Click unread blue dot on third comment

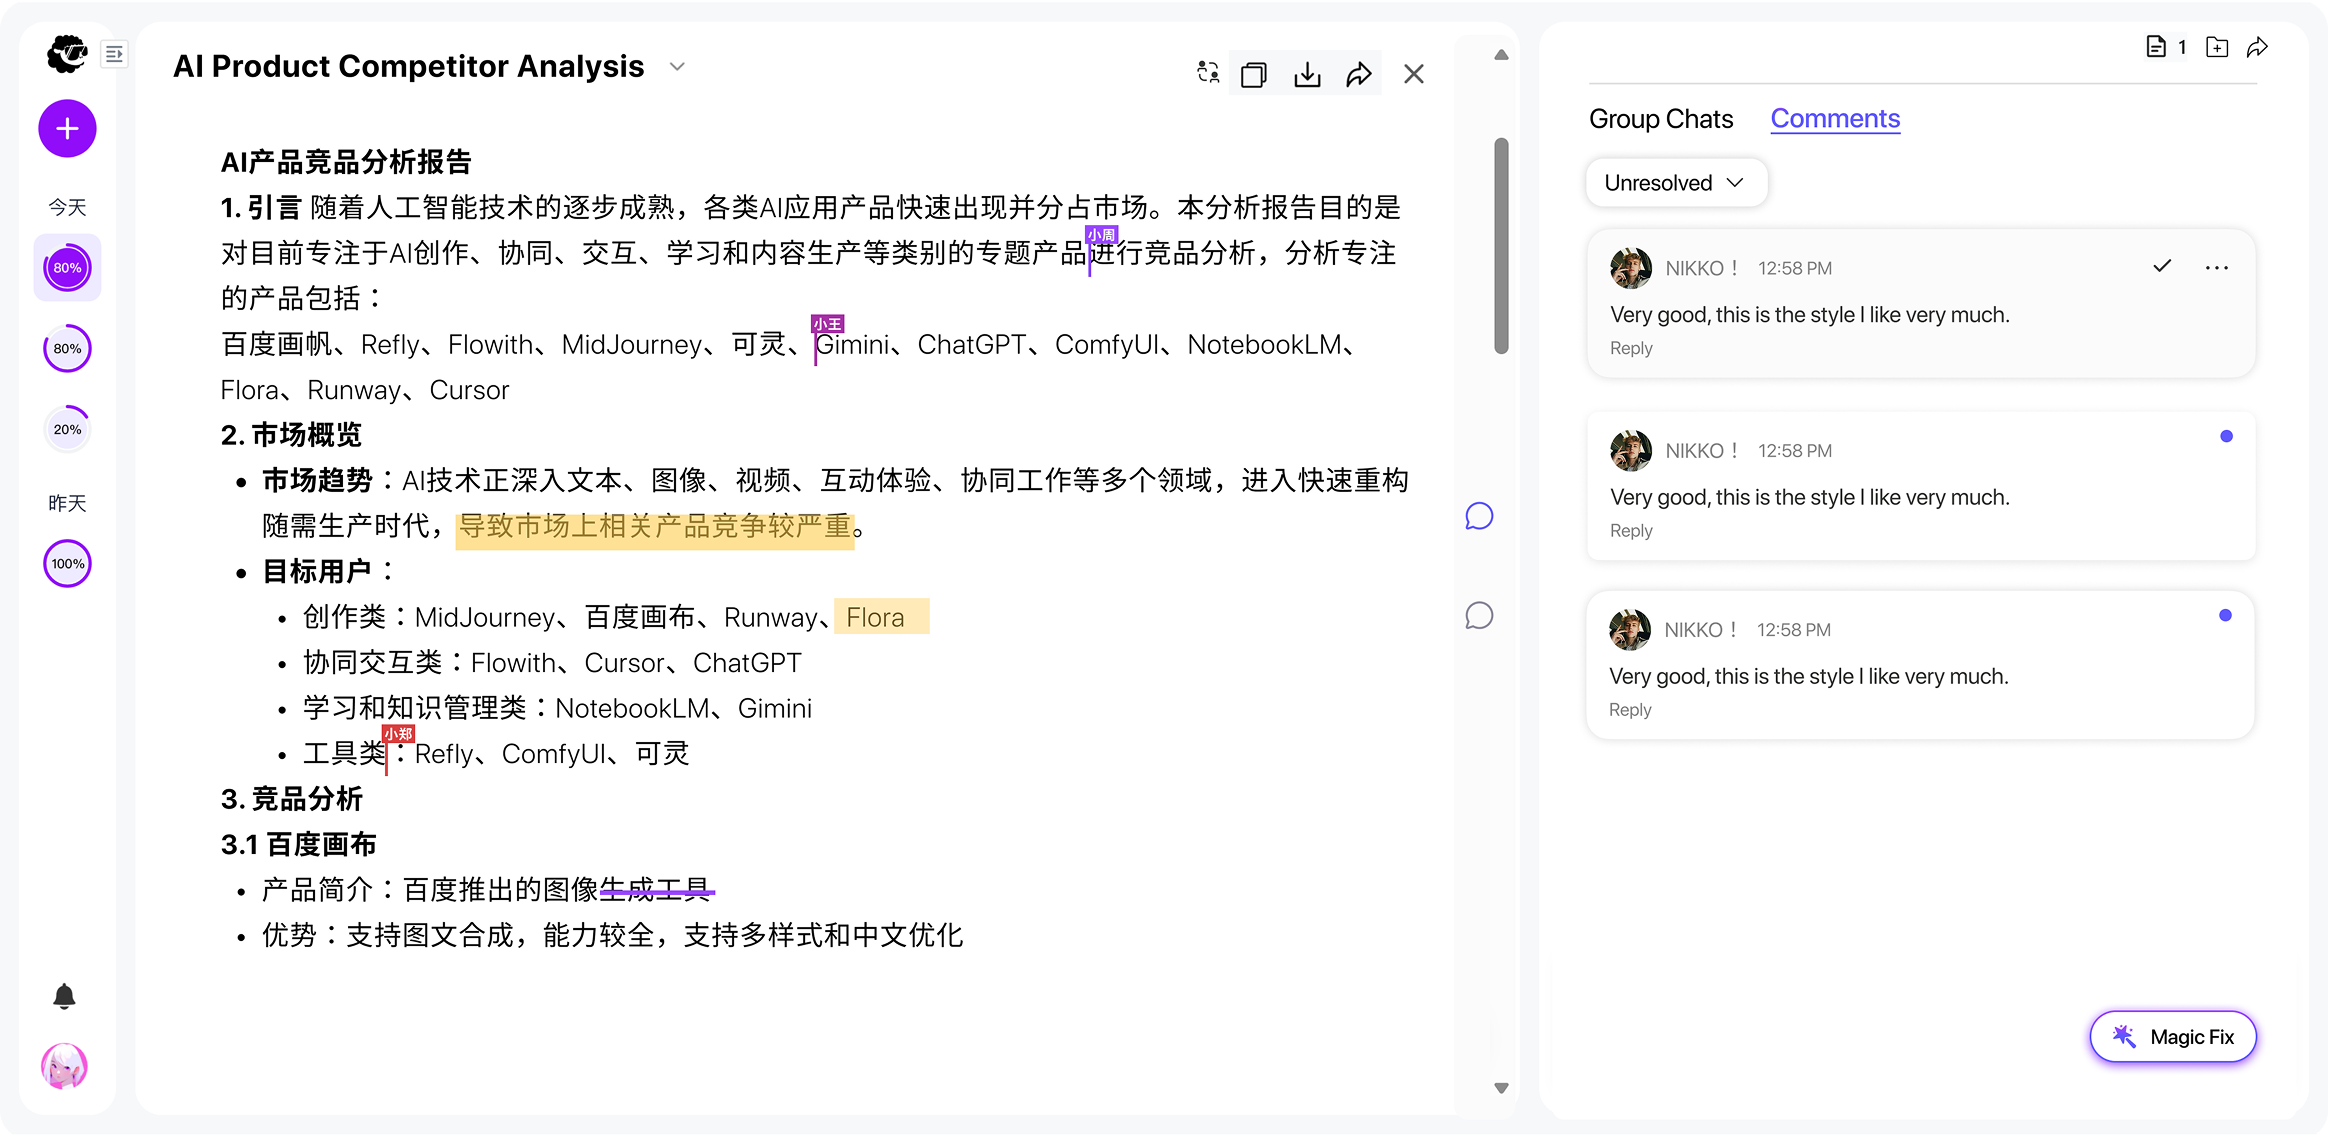point(2225,615)
